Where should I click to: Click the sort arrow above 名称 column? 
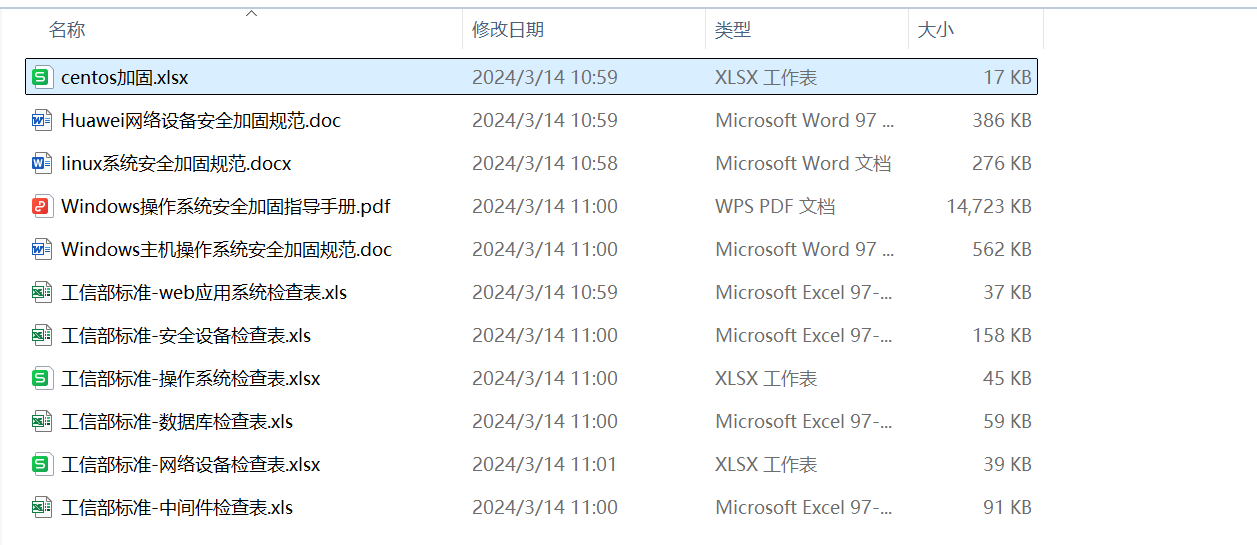click(252, 13)
